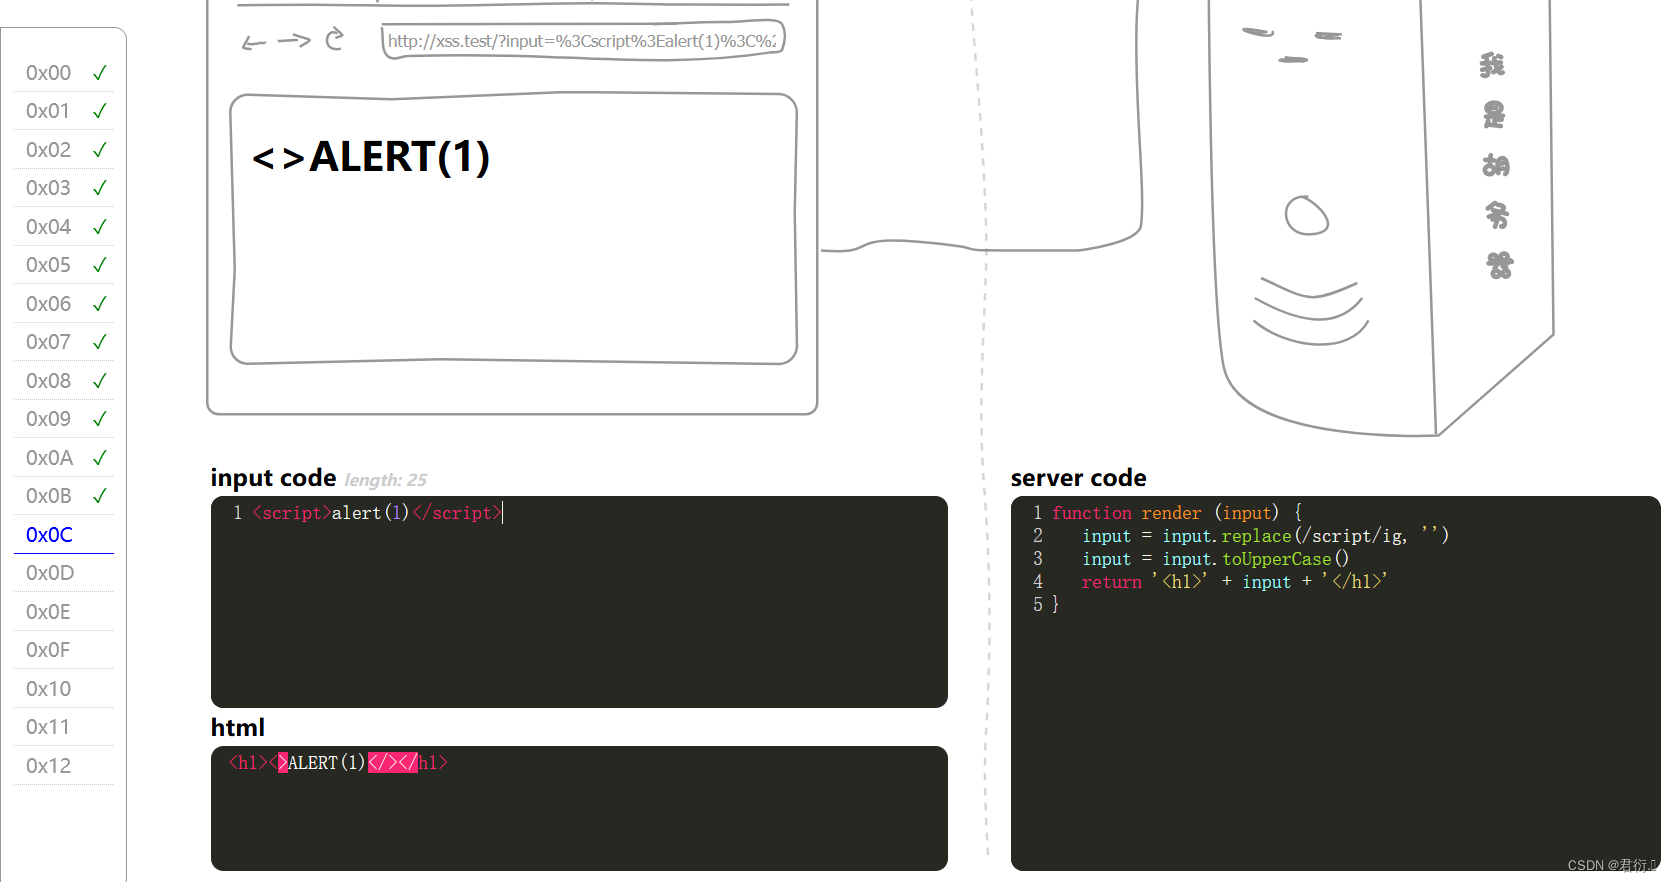Open level 0x01 in sidebar

(48, 111)
